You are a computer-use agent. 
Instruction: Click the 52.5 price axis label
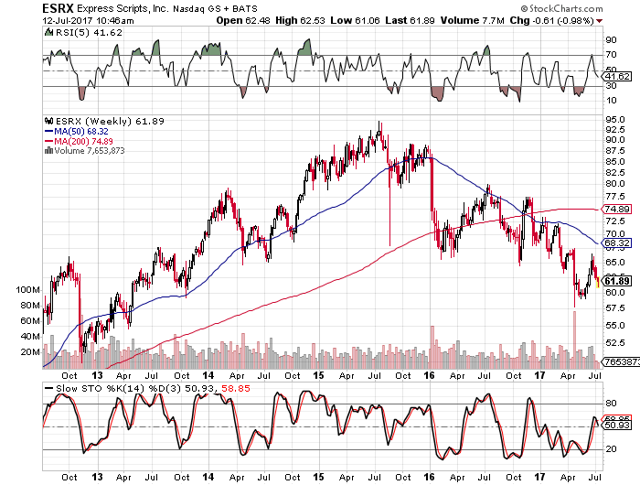pos(615,343)
